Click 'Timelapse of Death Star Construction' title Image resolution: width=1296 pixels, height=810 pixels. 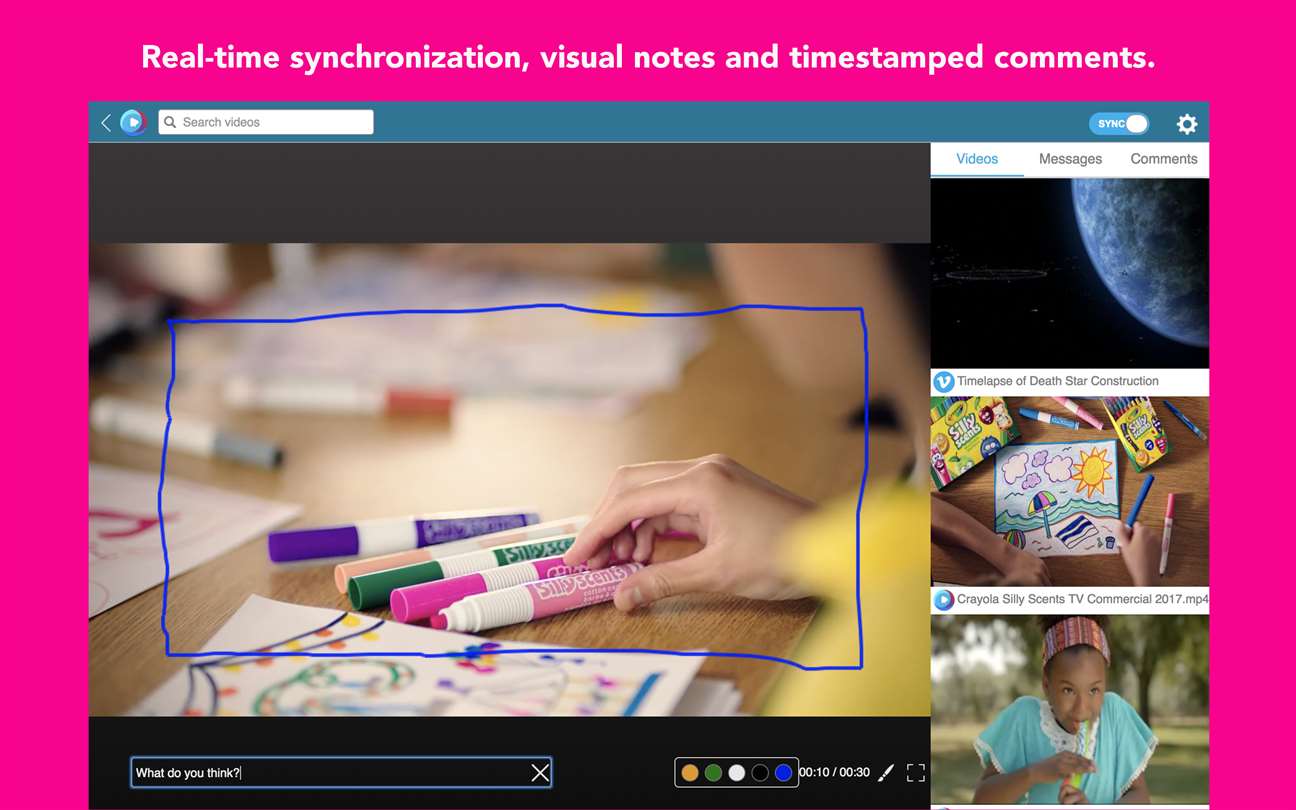click(x=1058, y=381)
